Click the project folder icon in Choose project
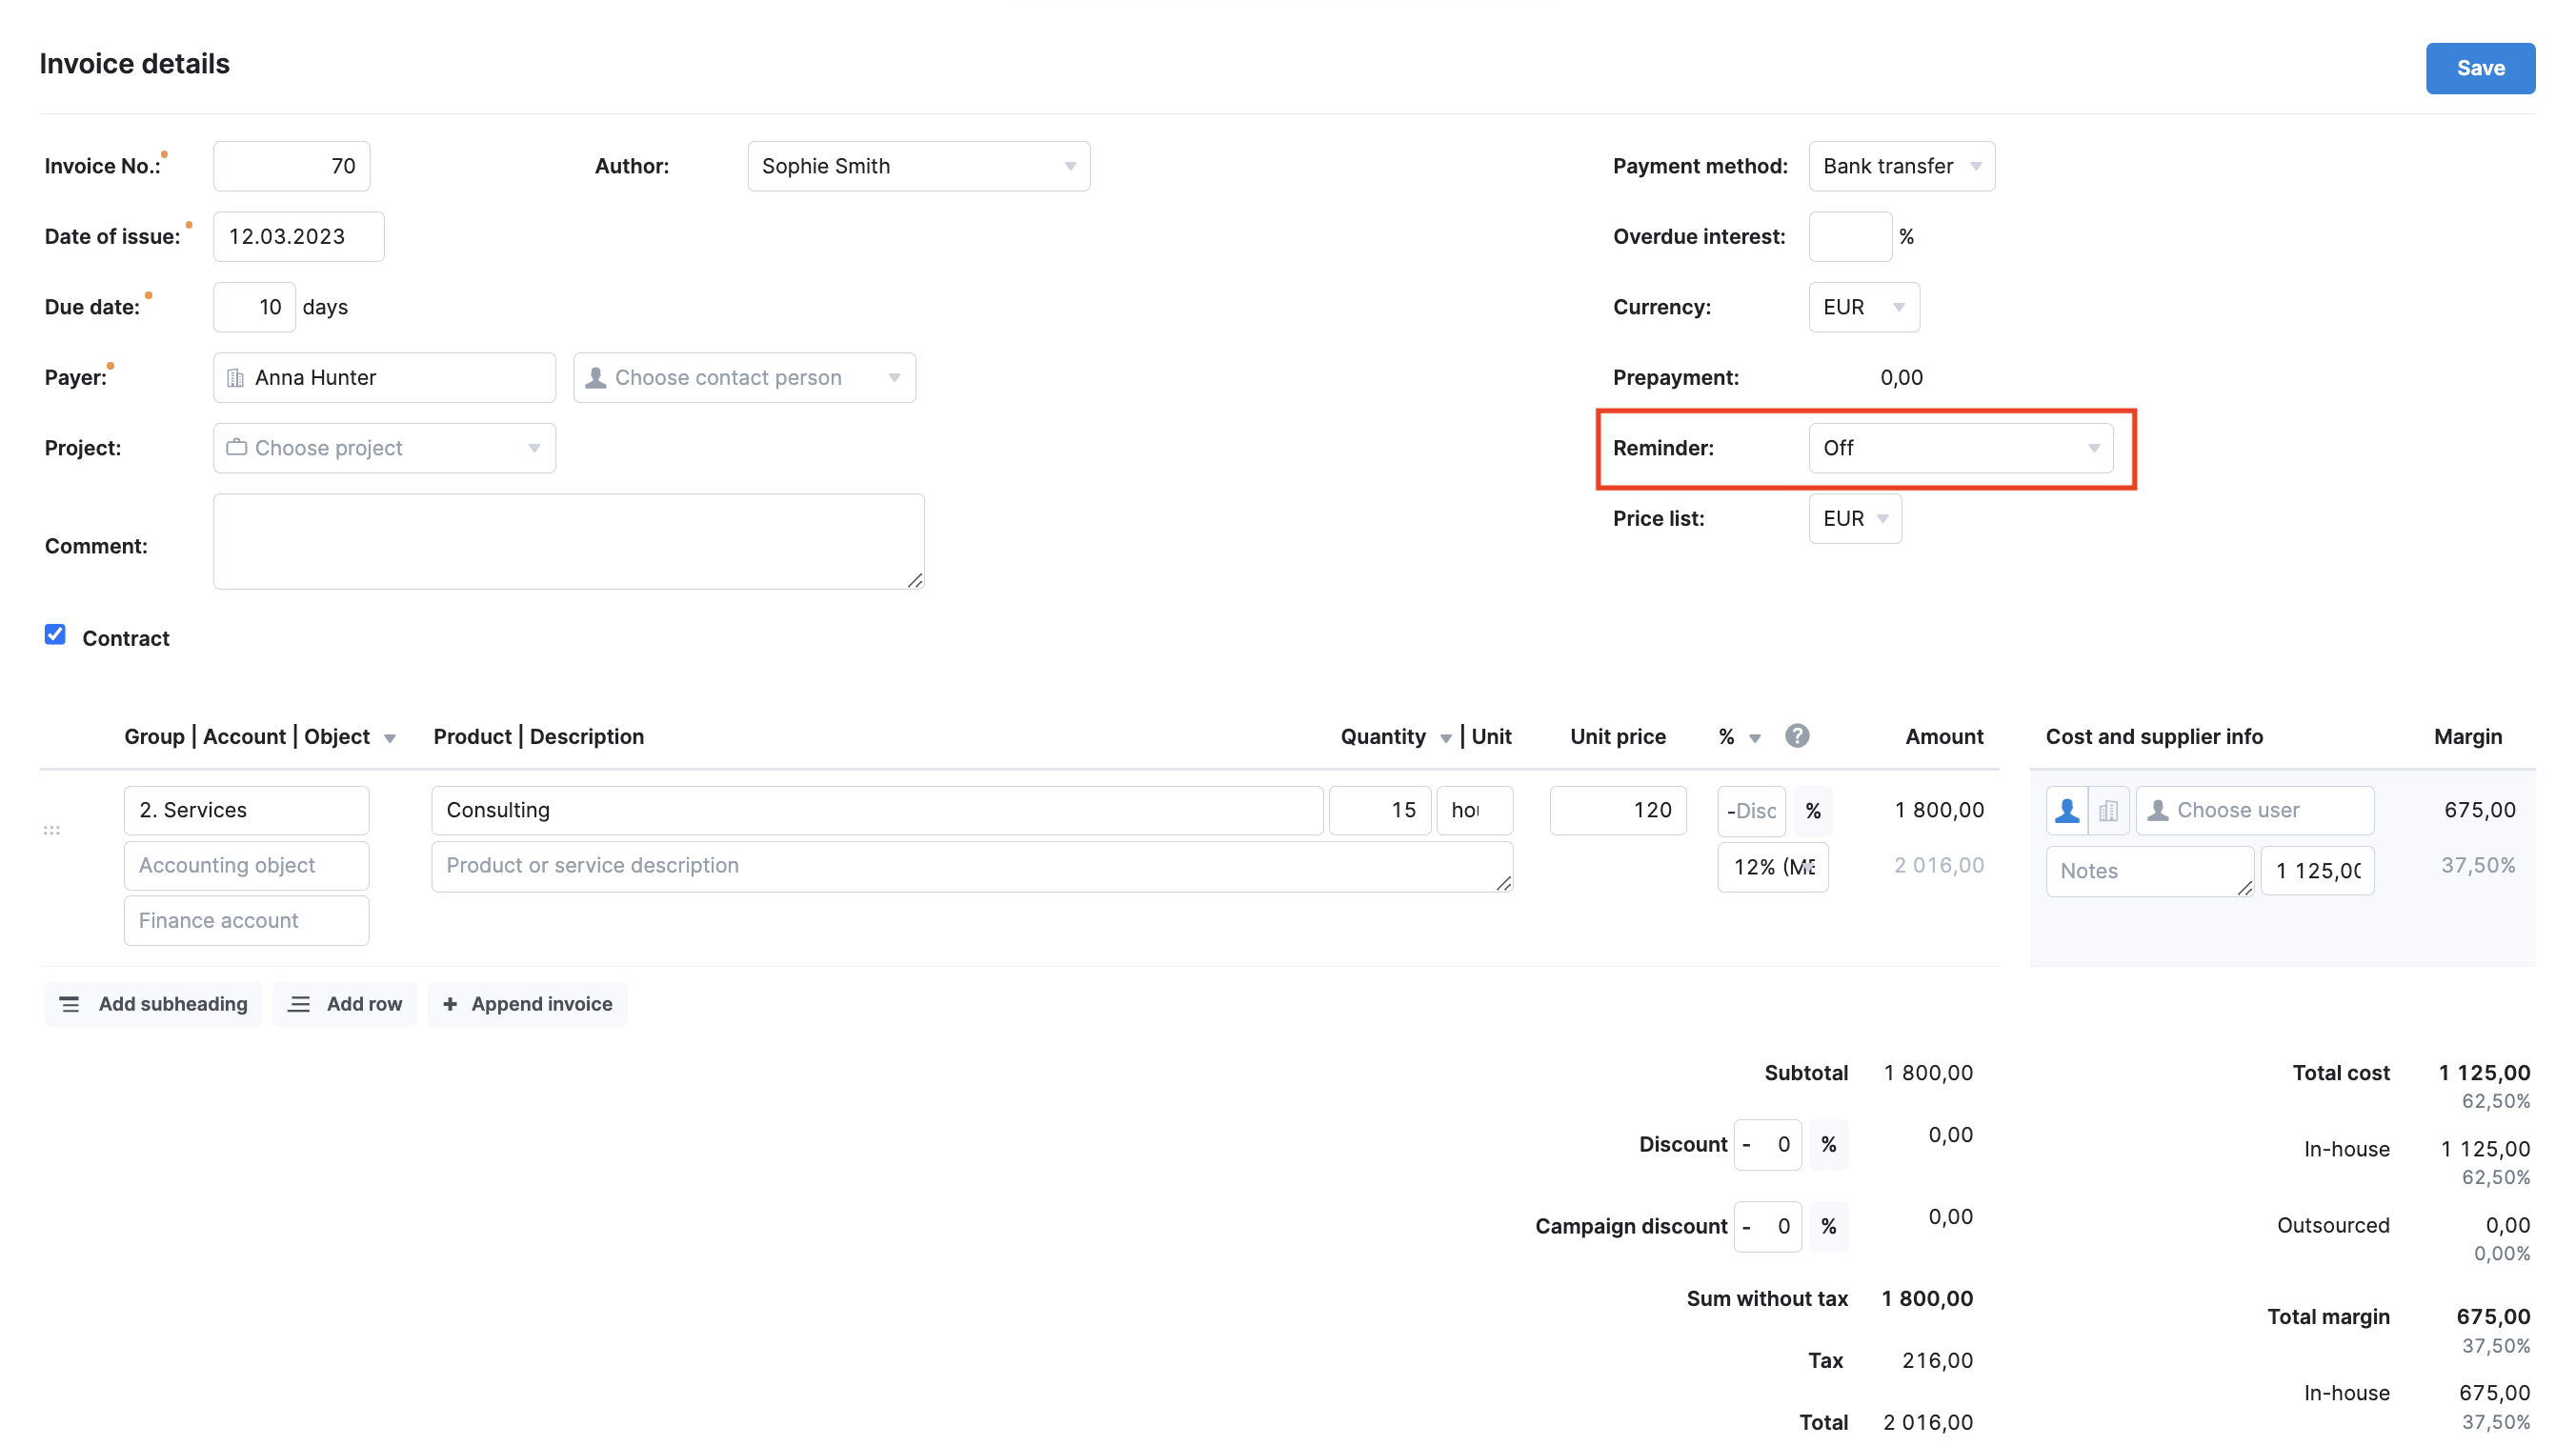This screenshot has height=1446, width=2576. [x=237, y=447]
